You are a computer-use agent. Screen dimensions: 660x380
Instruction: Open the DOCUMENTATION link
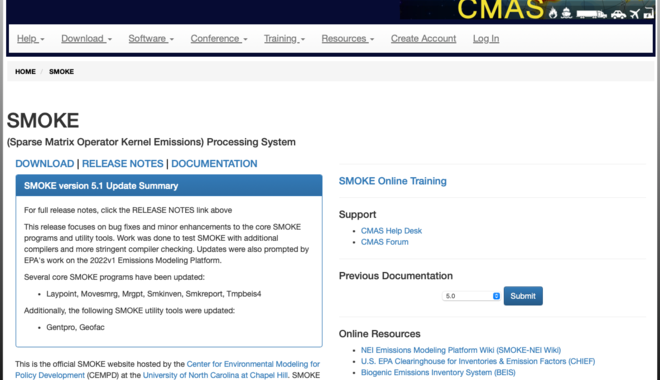(214, 164)
